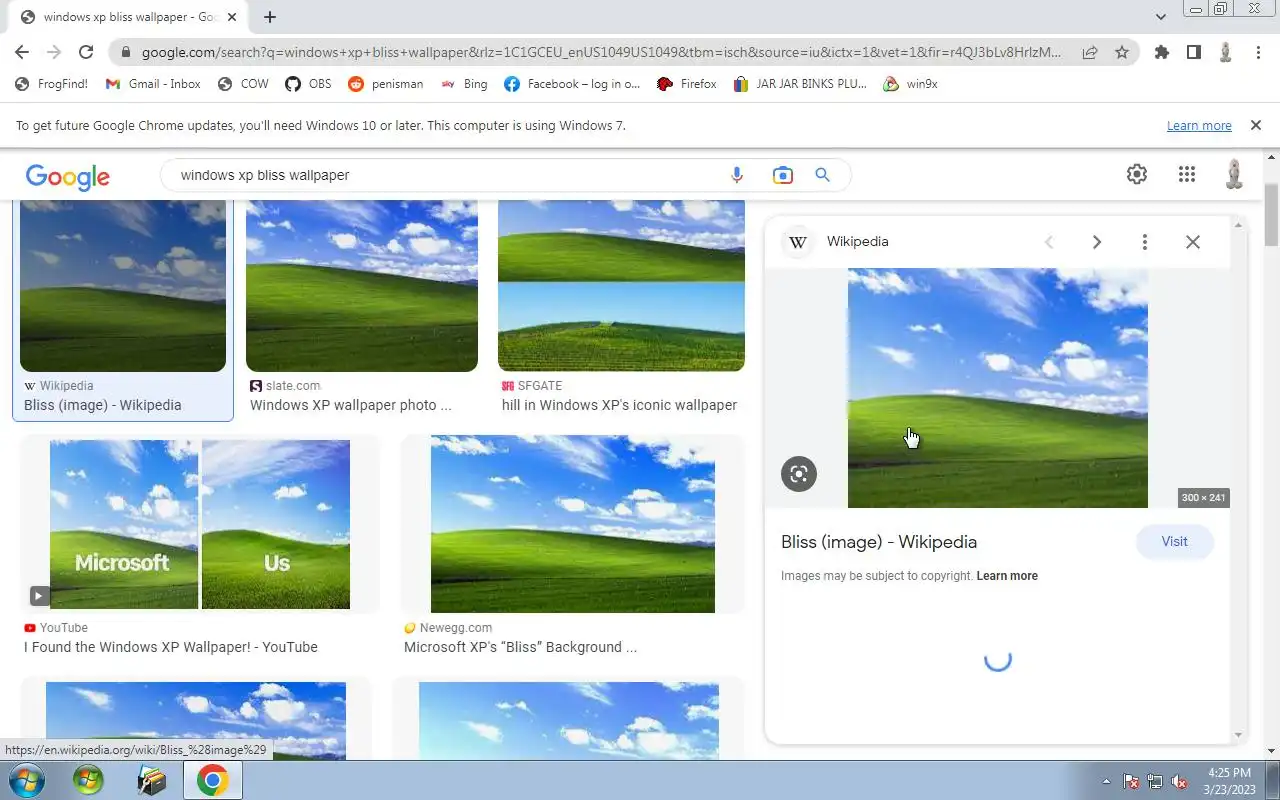This screenshot has width=1280, height=800.
Task: Open Bliss (image) - Wikipedia title link
Action: click(x=879, y=542)
